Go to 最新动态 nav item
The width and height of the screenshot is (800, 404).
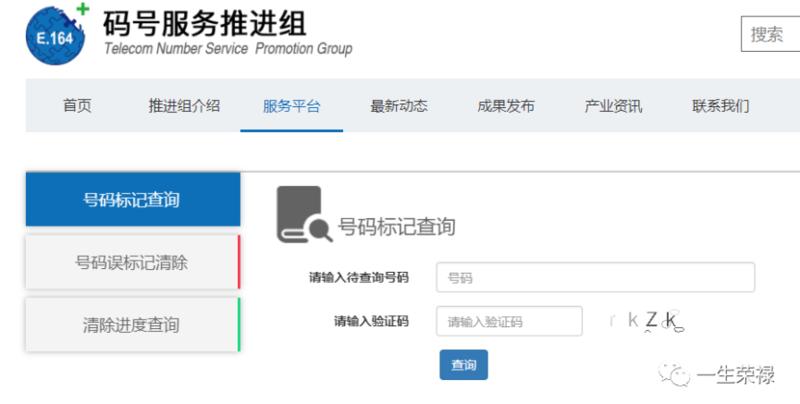pyautogui.click(x=399, y=106)
